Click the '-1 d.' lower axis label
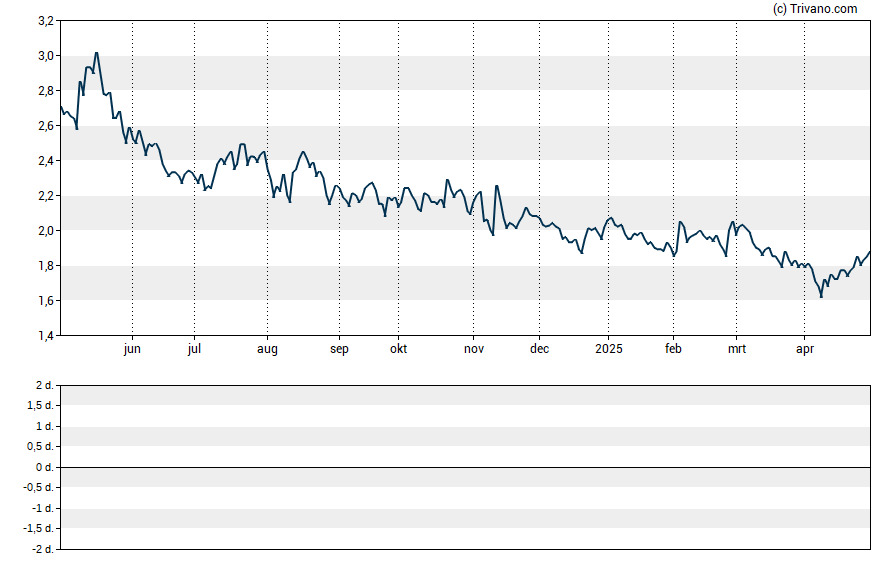 pos(43,508)
